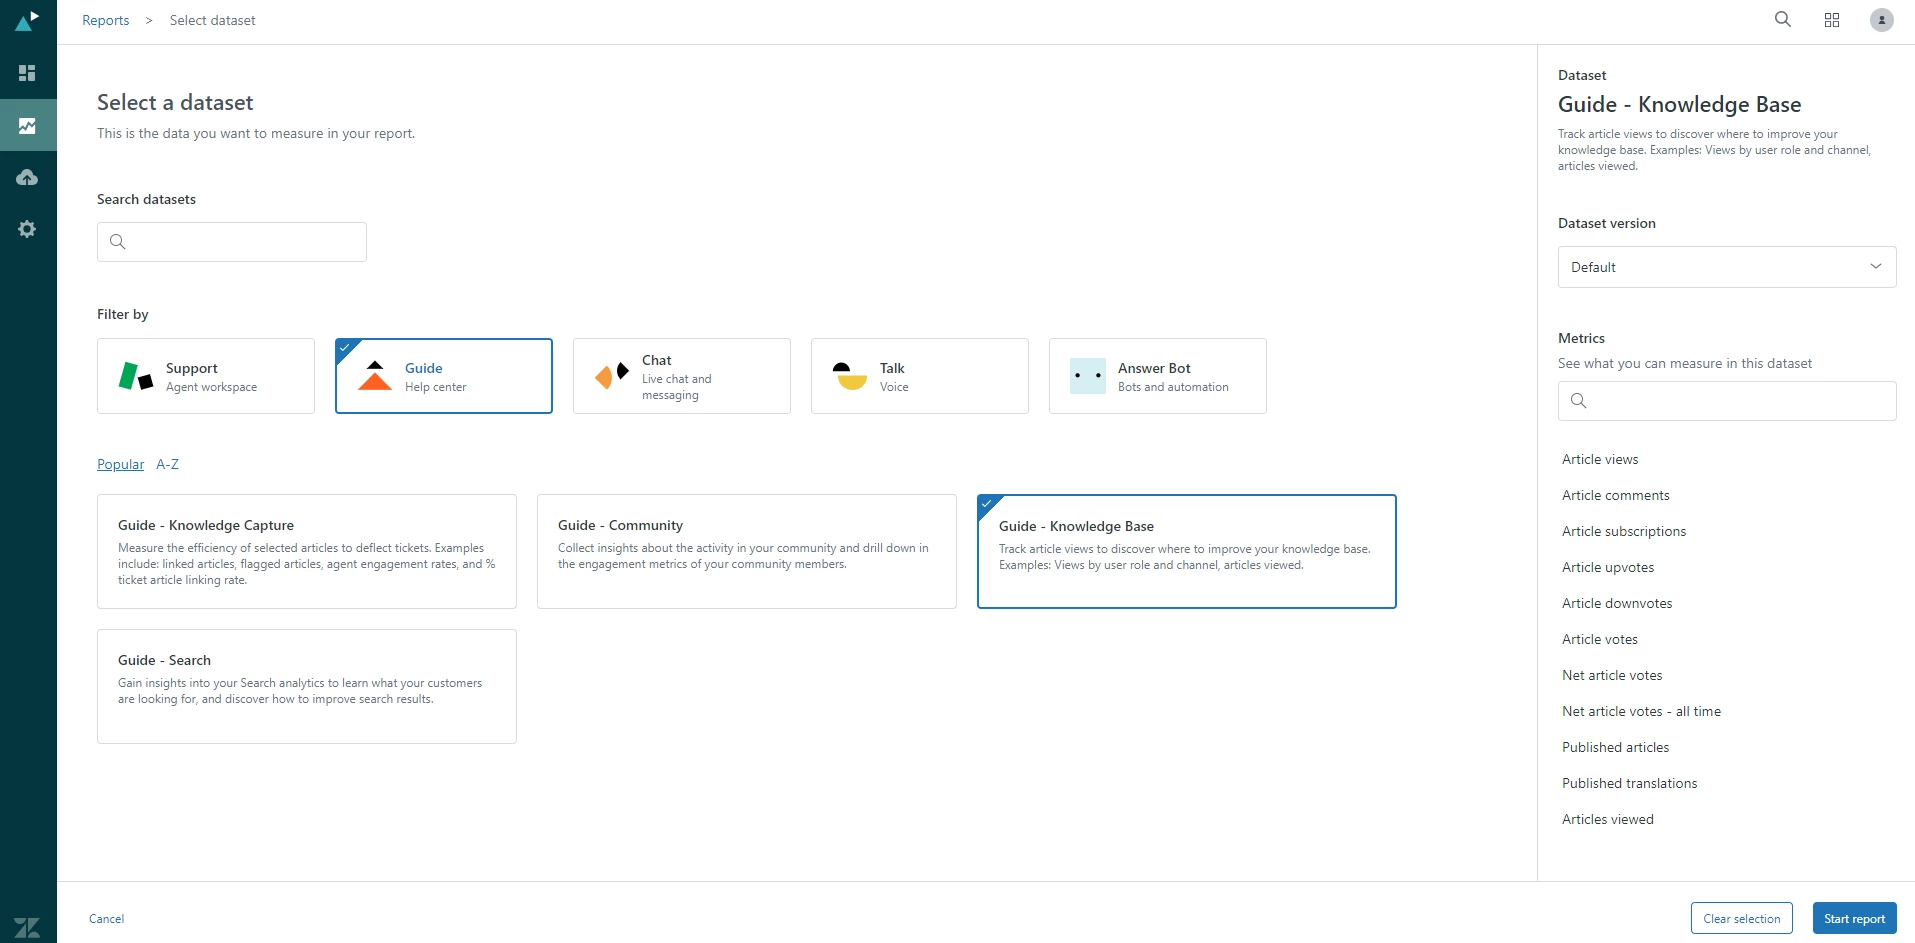Click the search magnifier in top bar
Screen dimensions: 1915x943
(1783, 20)
